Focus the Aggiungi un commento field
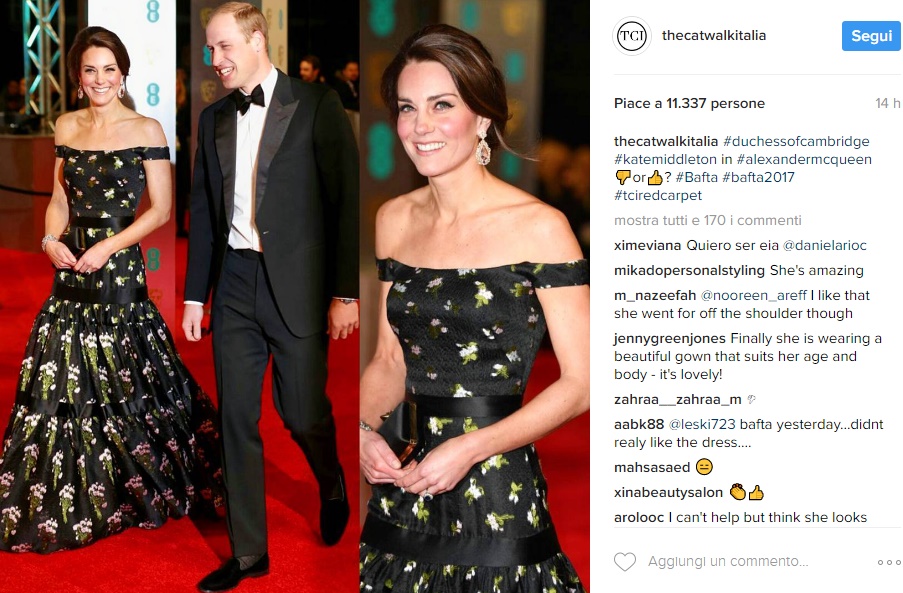This screenshot has width=903, height=593. 728,561
